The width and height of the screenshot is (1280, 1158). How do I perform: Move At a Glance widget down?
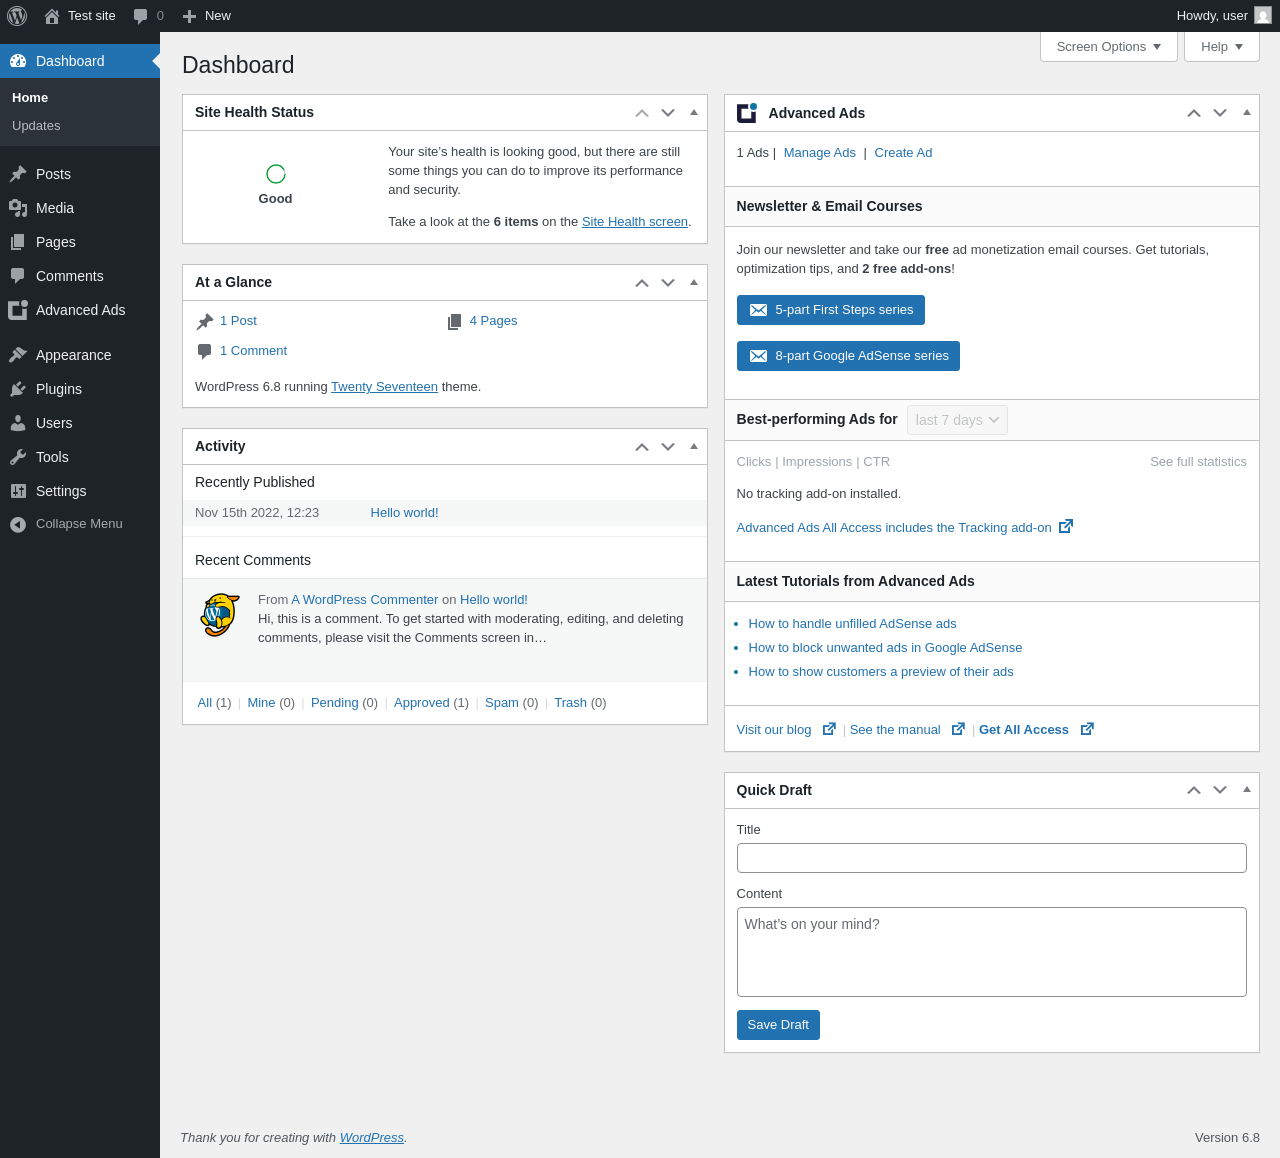668,283
